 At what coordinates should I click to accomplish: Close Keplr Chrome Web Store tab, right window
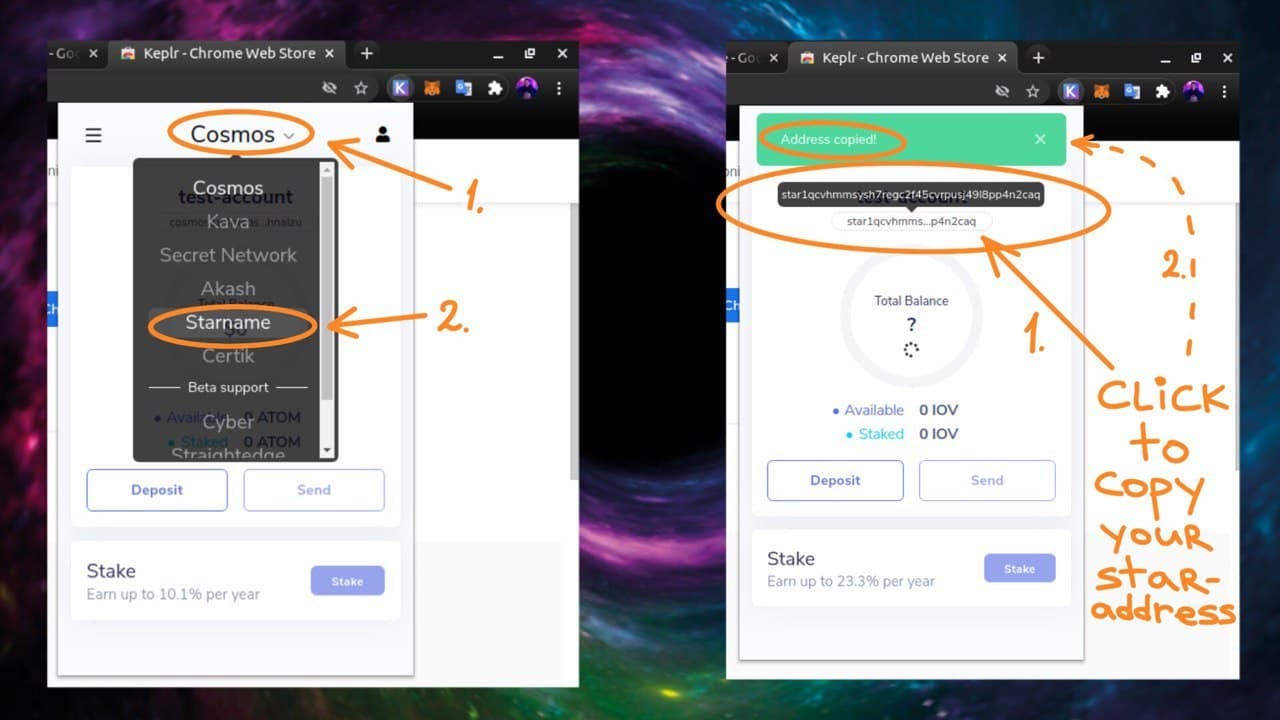click(x=1003, y=57)
